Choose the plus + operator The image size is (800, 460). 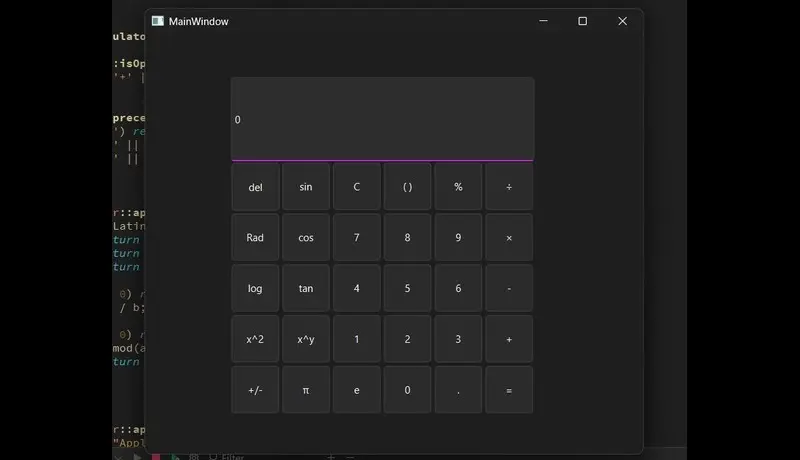click(509, 339)
